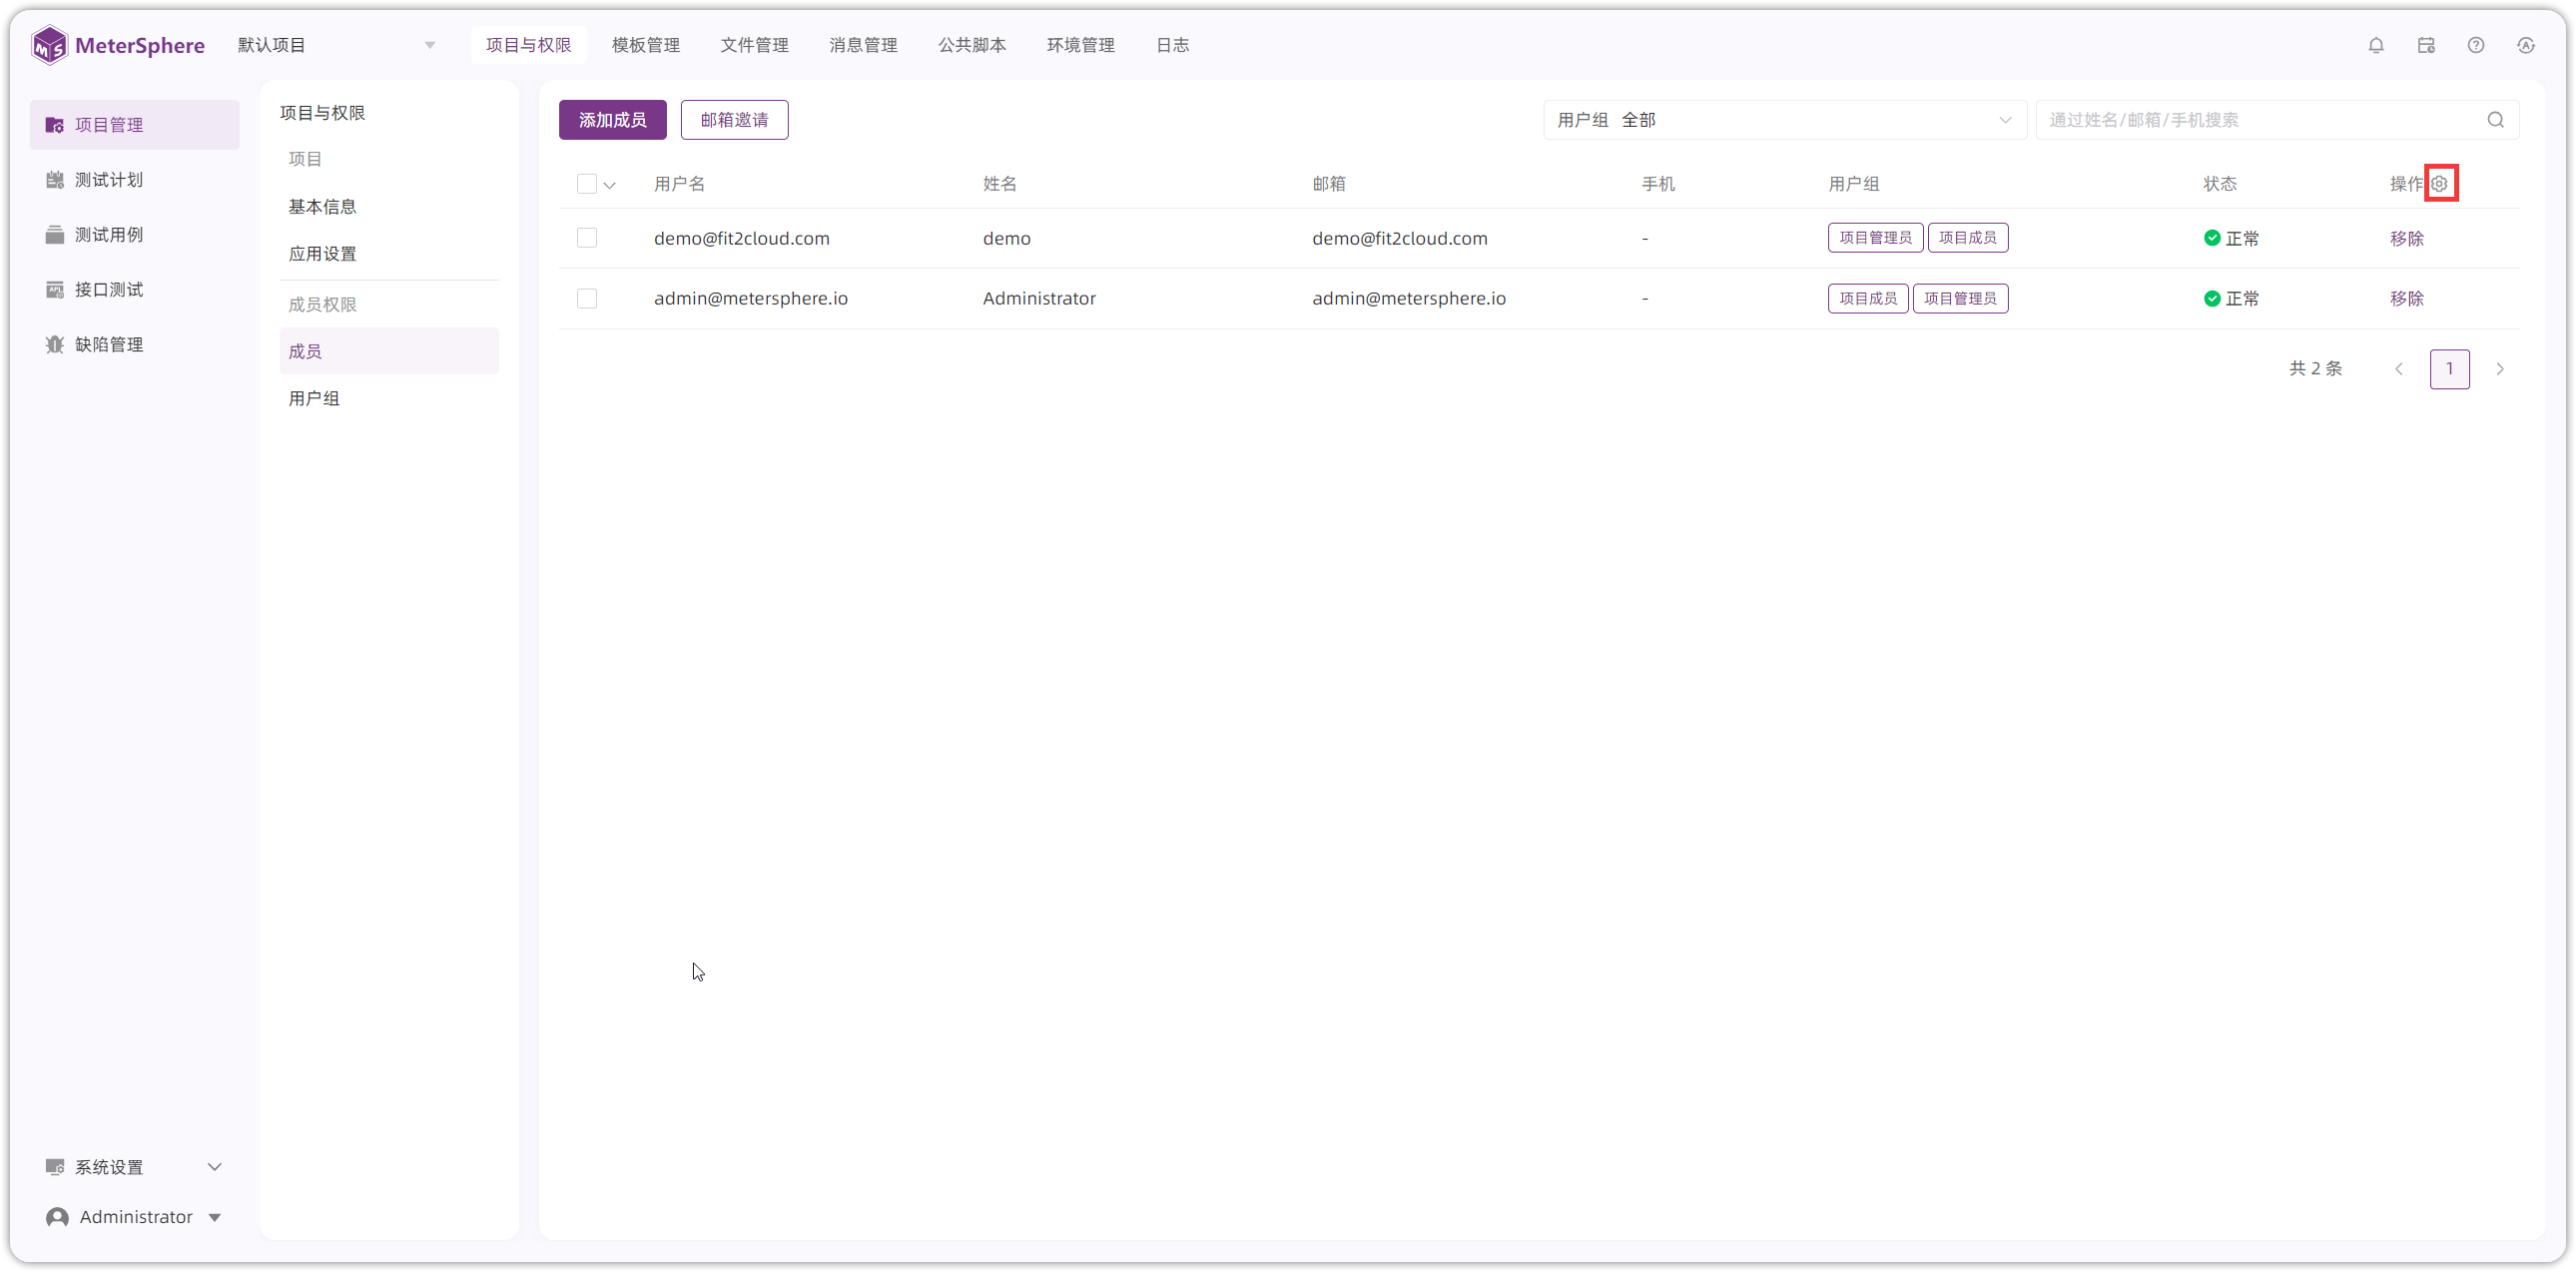
Task: Check the demo@fit2cloud.com row checkbox
Action: 587,238
